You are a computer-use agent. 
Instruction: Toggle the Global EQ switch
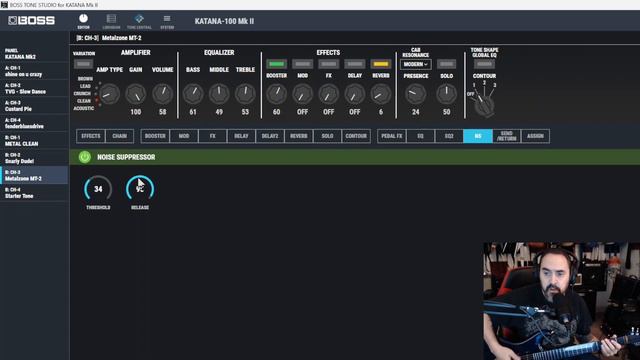click(484, 64)
